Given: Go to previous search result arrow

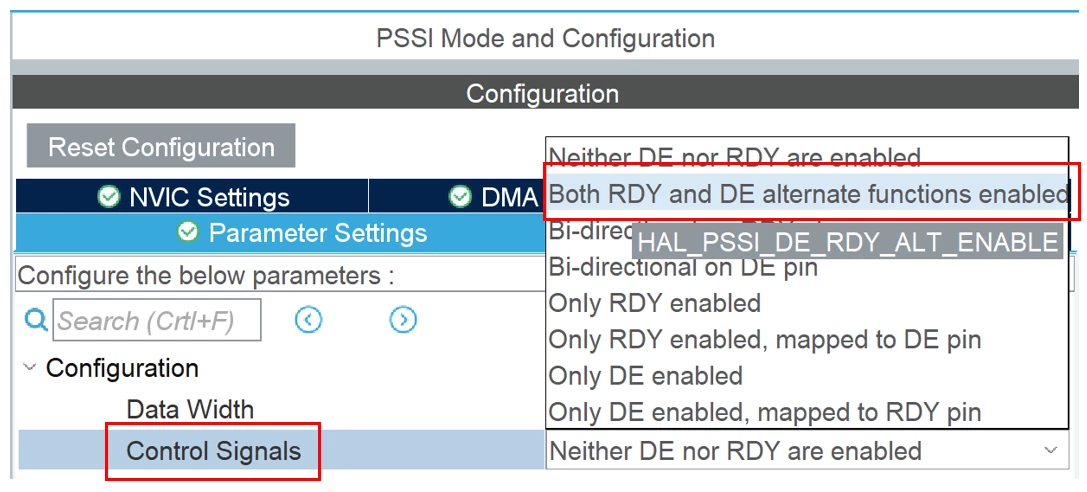Looking at the screenshot, I should (x=308, y=320).
